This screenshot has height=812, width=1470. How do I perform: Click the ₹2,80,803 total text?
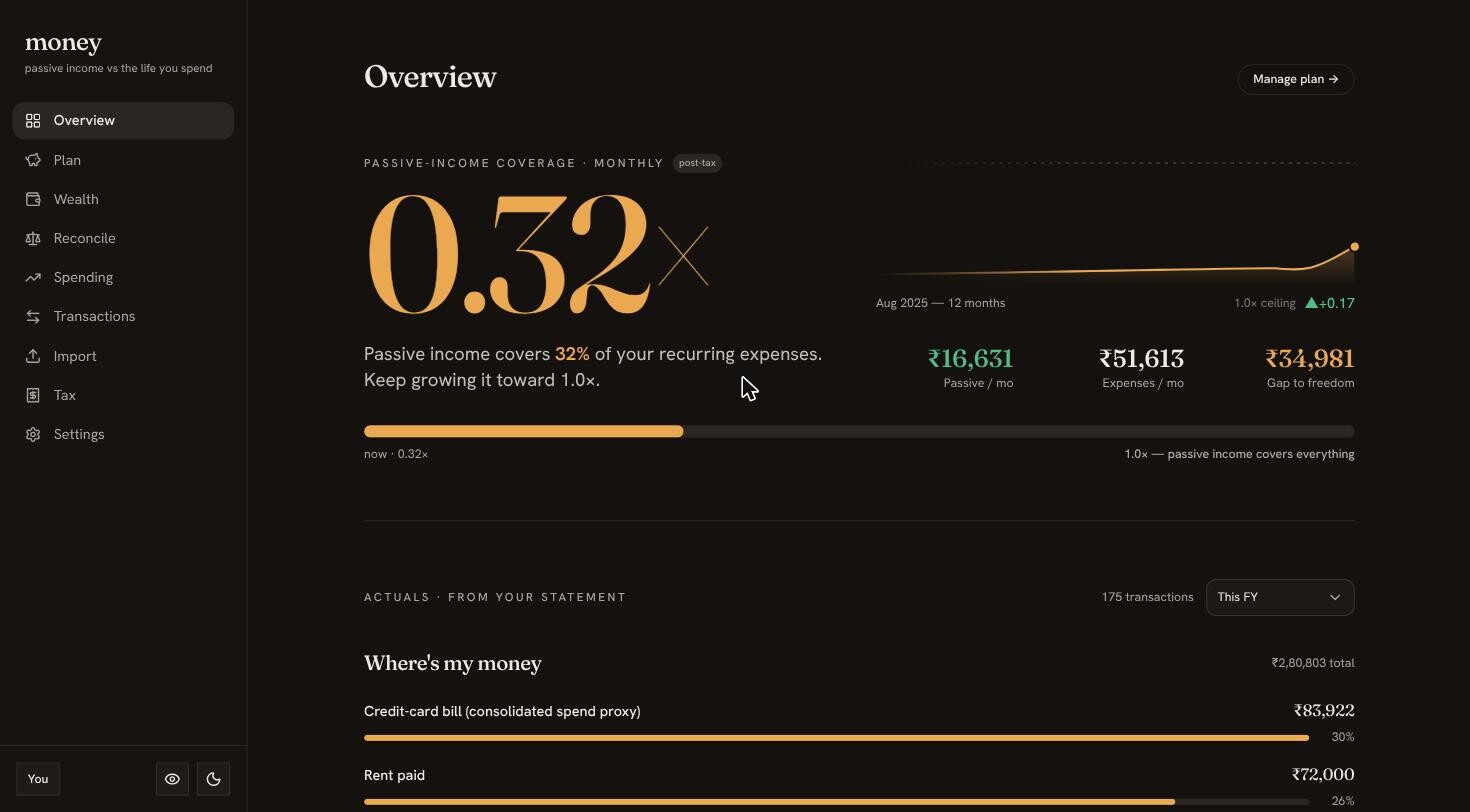pos(1313,663)
